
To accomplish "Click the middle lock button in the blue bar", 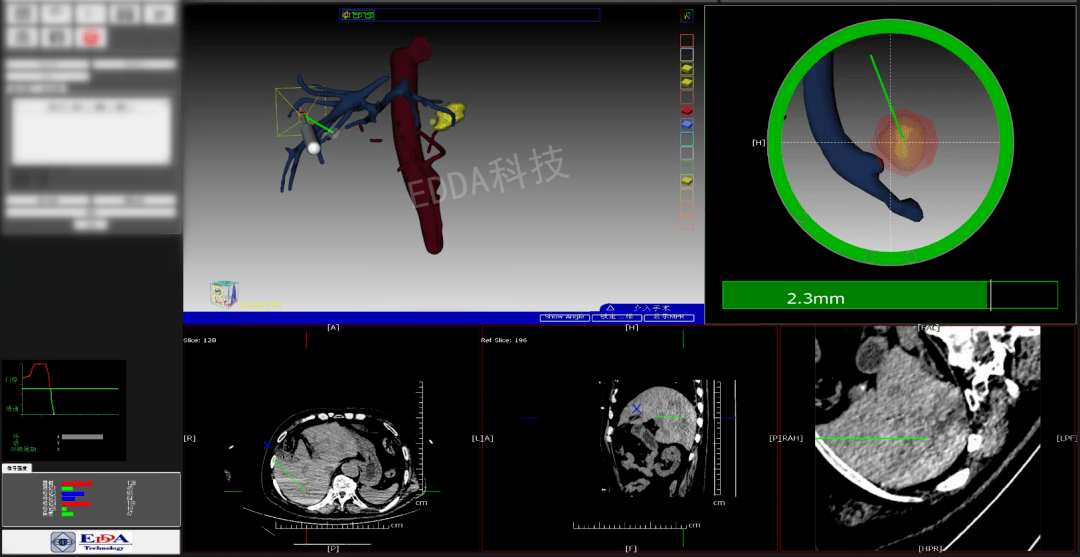I will (x=616, y=317).
